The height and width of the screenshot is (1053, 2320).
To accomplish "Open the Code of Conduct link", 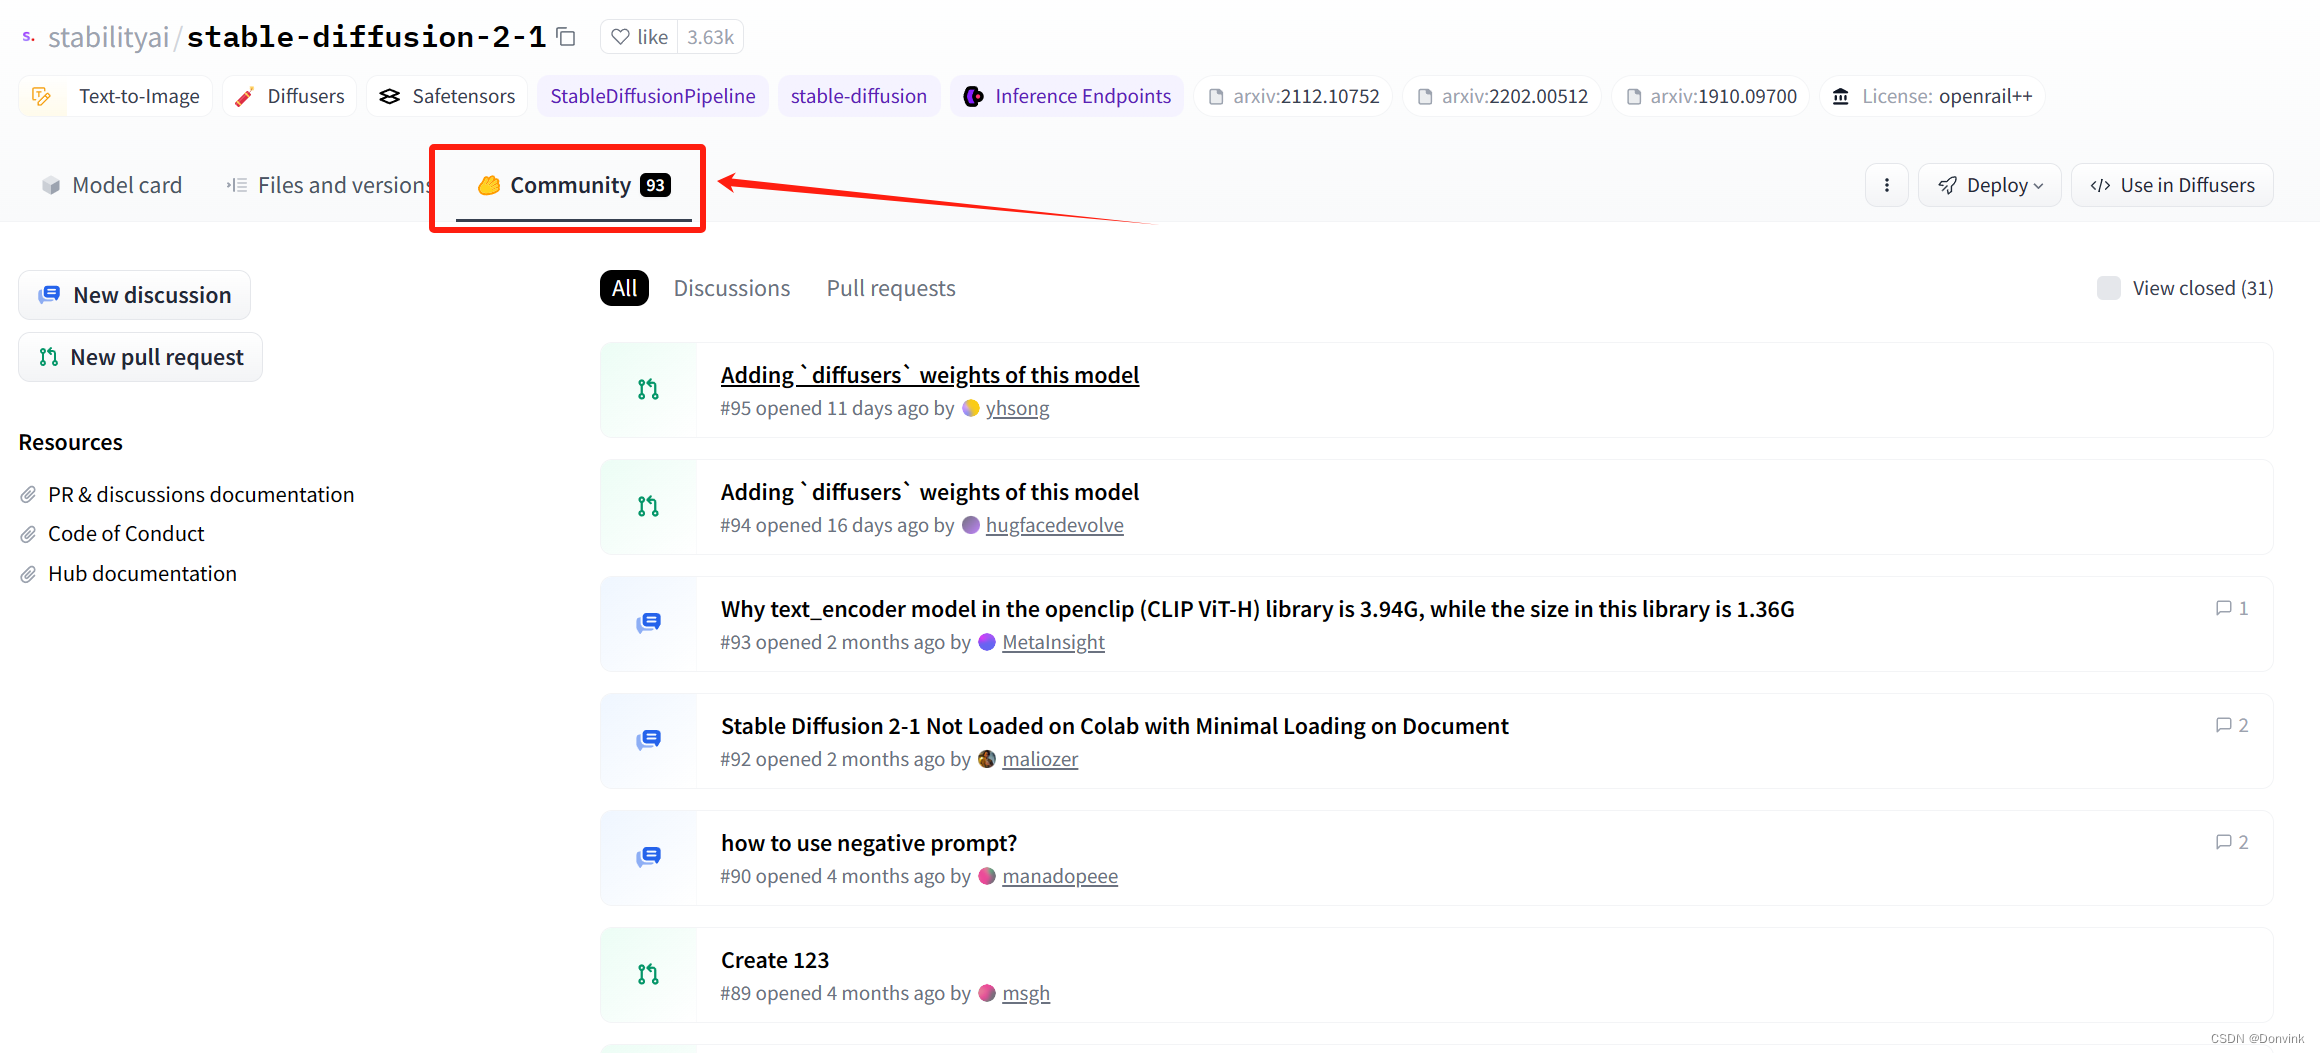I will [x=126, y=533].
